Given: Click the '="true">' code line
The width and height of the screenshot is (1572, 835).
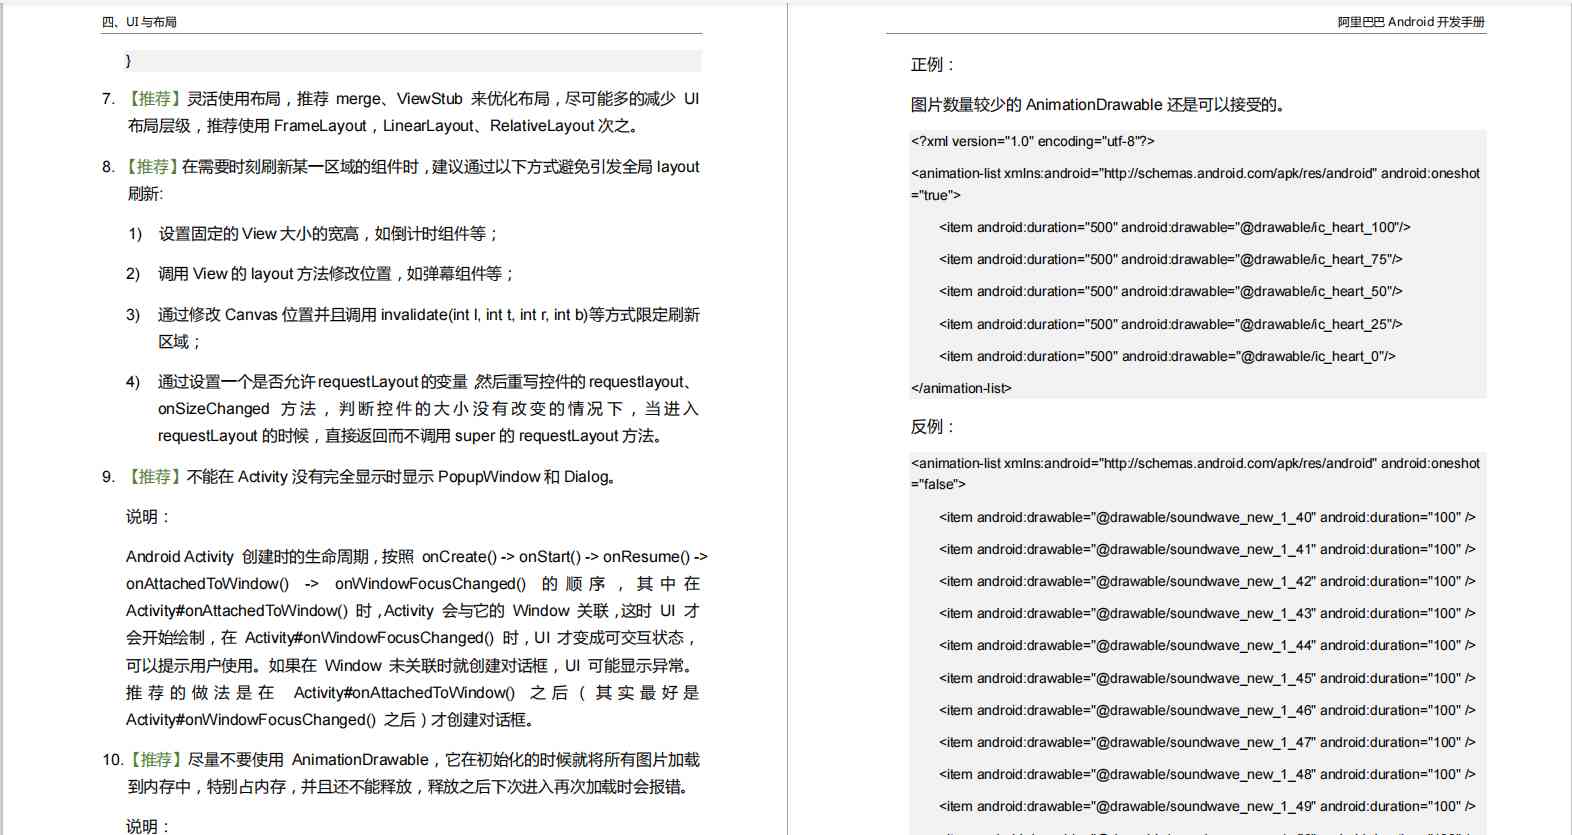Looking at the screenshot, I should pos(936,195).
